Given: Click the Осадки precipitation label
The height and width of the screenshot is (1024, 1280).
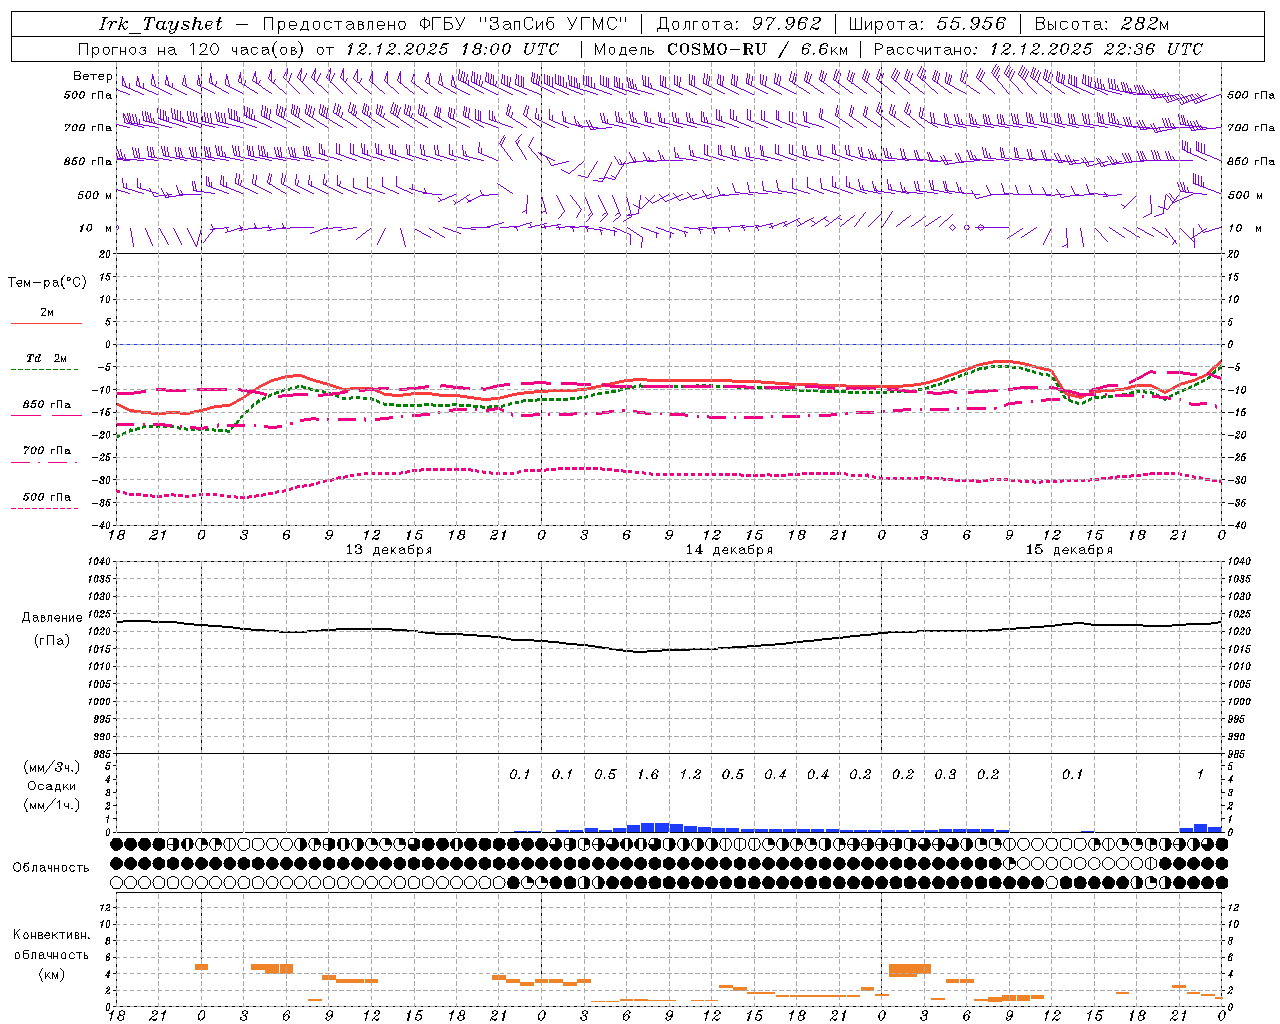Looking at the screenshot, I should click(x=52, y=786).
